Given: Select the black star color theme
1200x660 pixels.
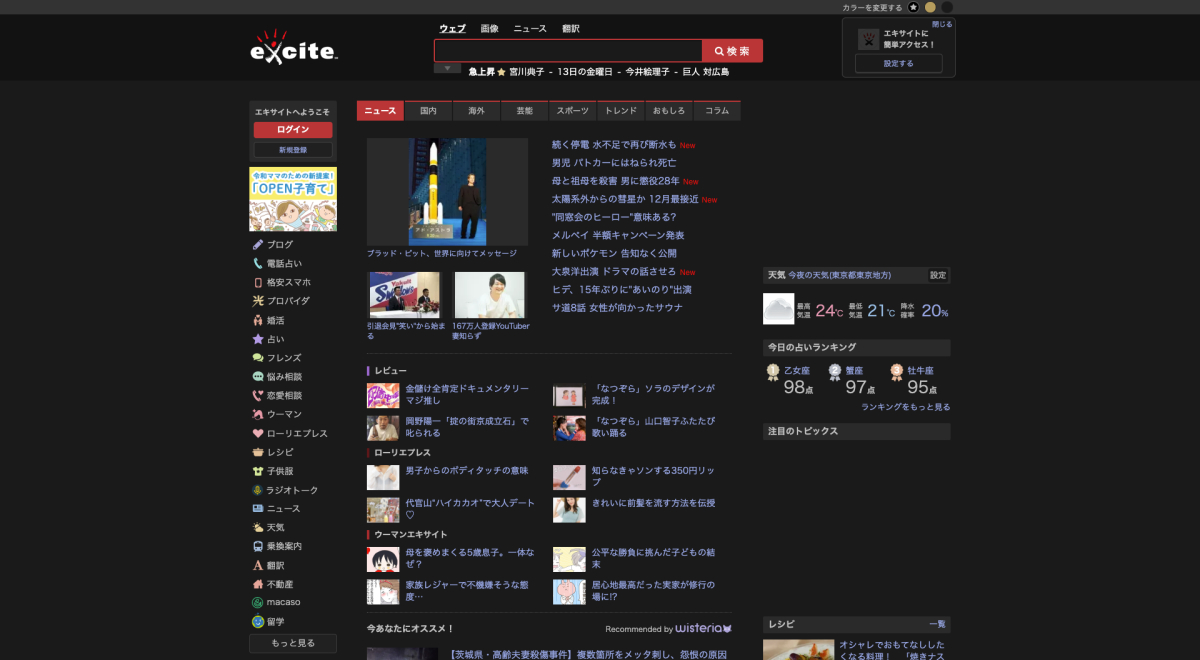Looking at the screenshot, I should [x=912, y=7].
